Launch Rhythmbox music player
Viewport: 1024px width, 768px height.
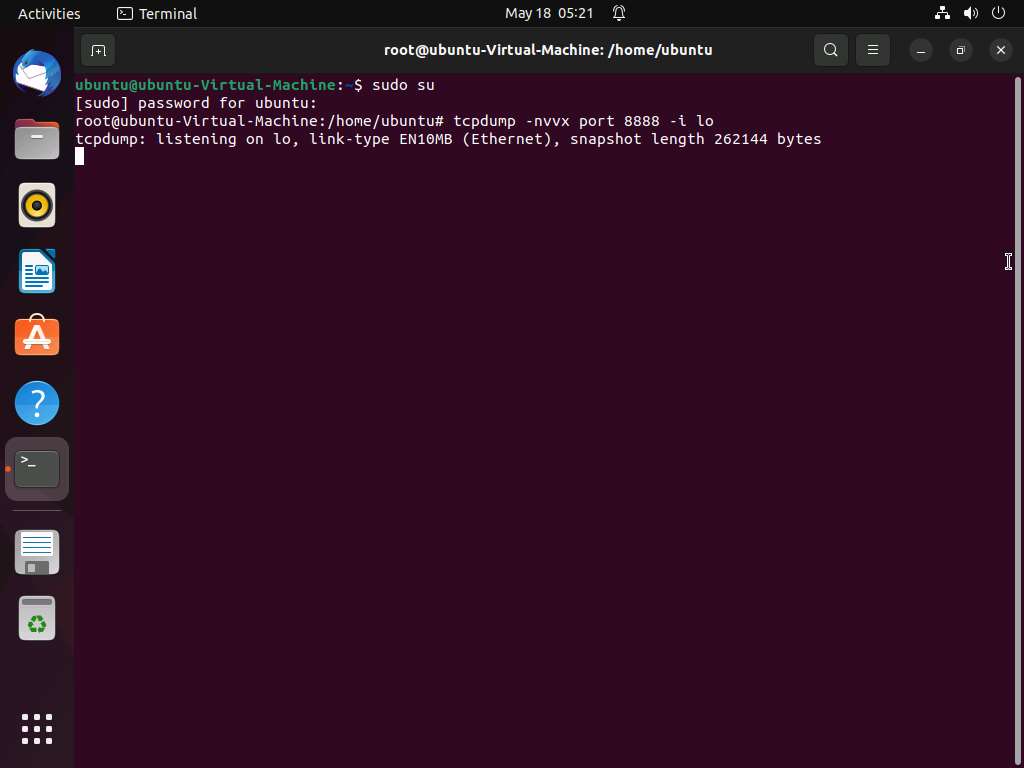tap(37, 205)
